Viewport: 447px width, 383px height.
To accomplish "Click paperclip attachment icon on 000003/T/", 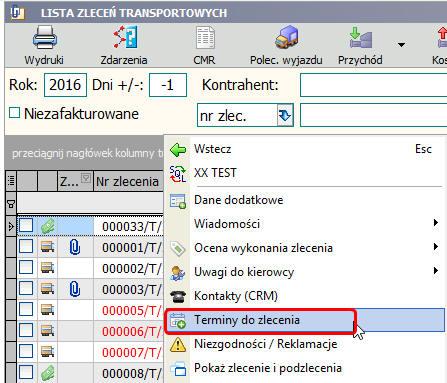I will [75, 289].
